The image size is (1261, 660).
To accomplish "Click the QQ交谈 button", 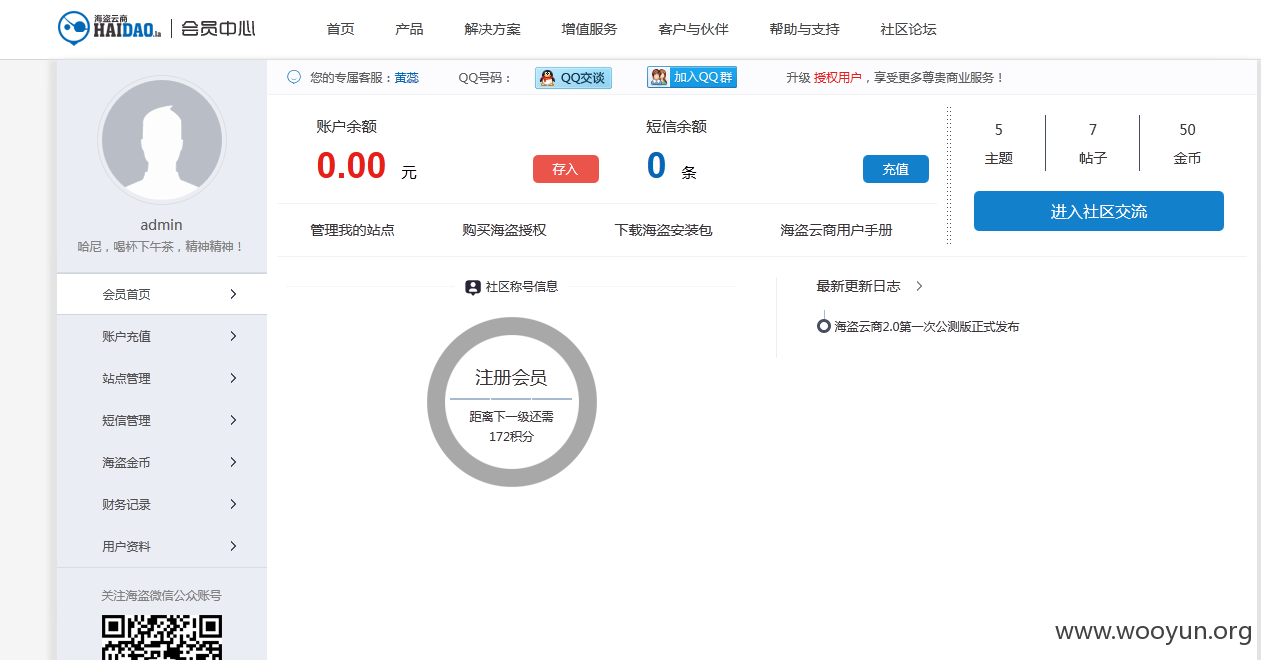I will click(x=574, y=77).
